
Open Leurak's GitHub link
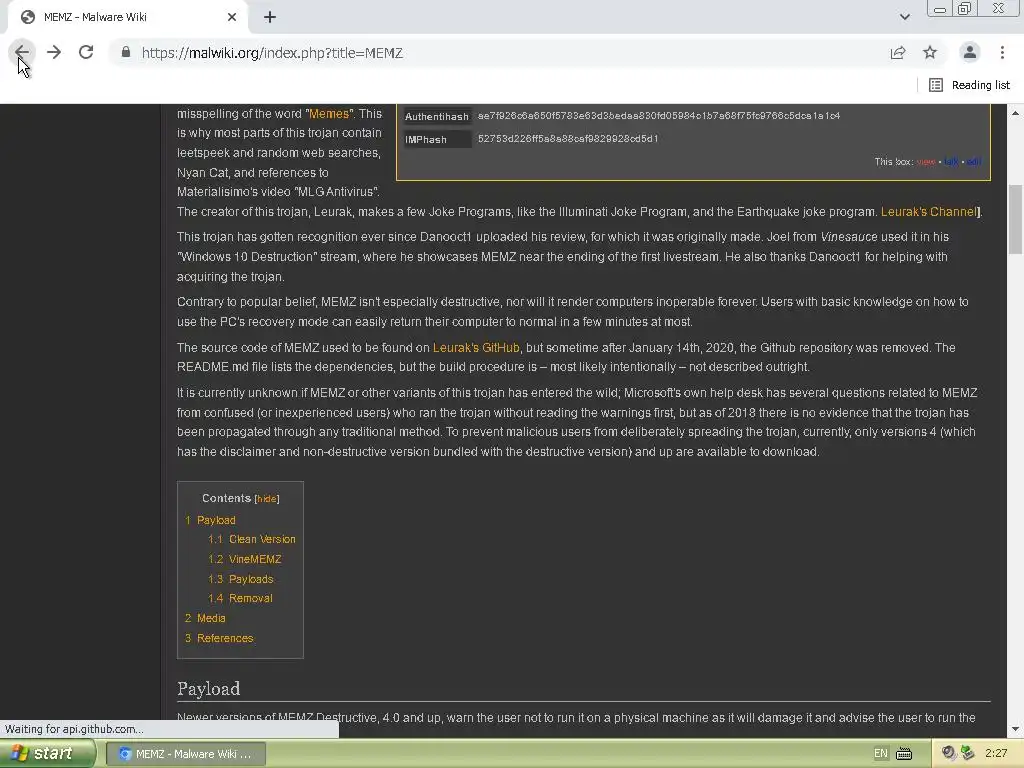(476, 347)
